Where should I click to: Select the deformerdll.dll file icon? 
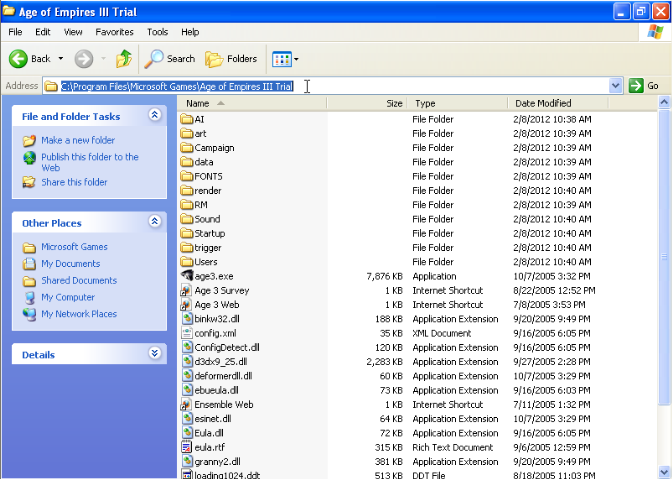(186, 376)
